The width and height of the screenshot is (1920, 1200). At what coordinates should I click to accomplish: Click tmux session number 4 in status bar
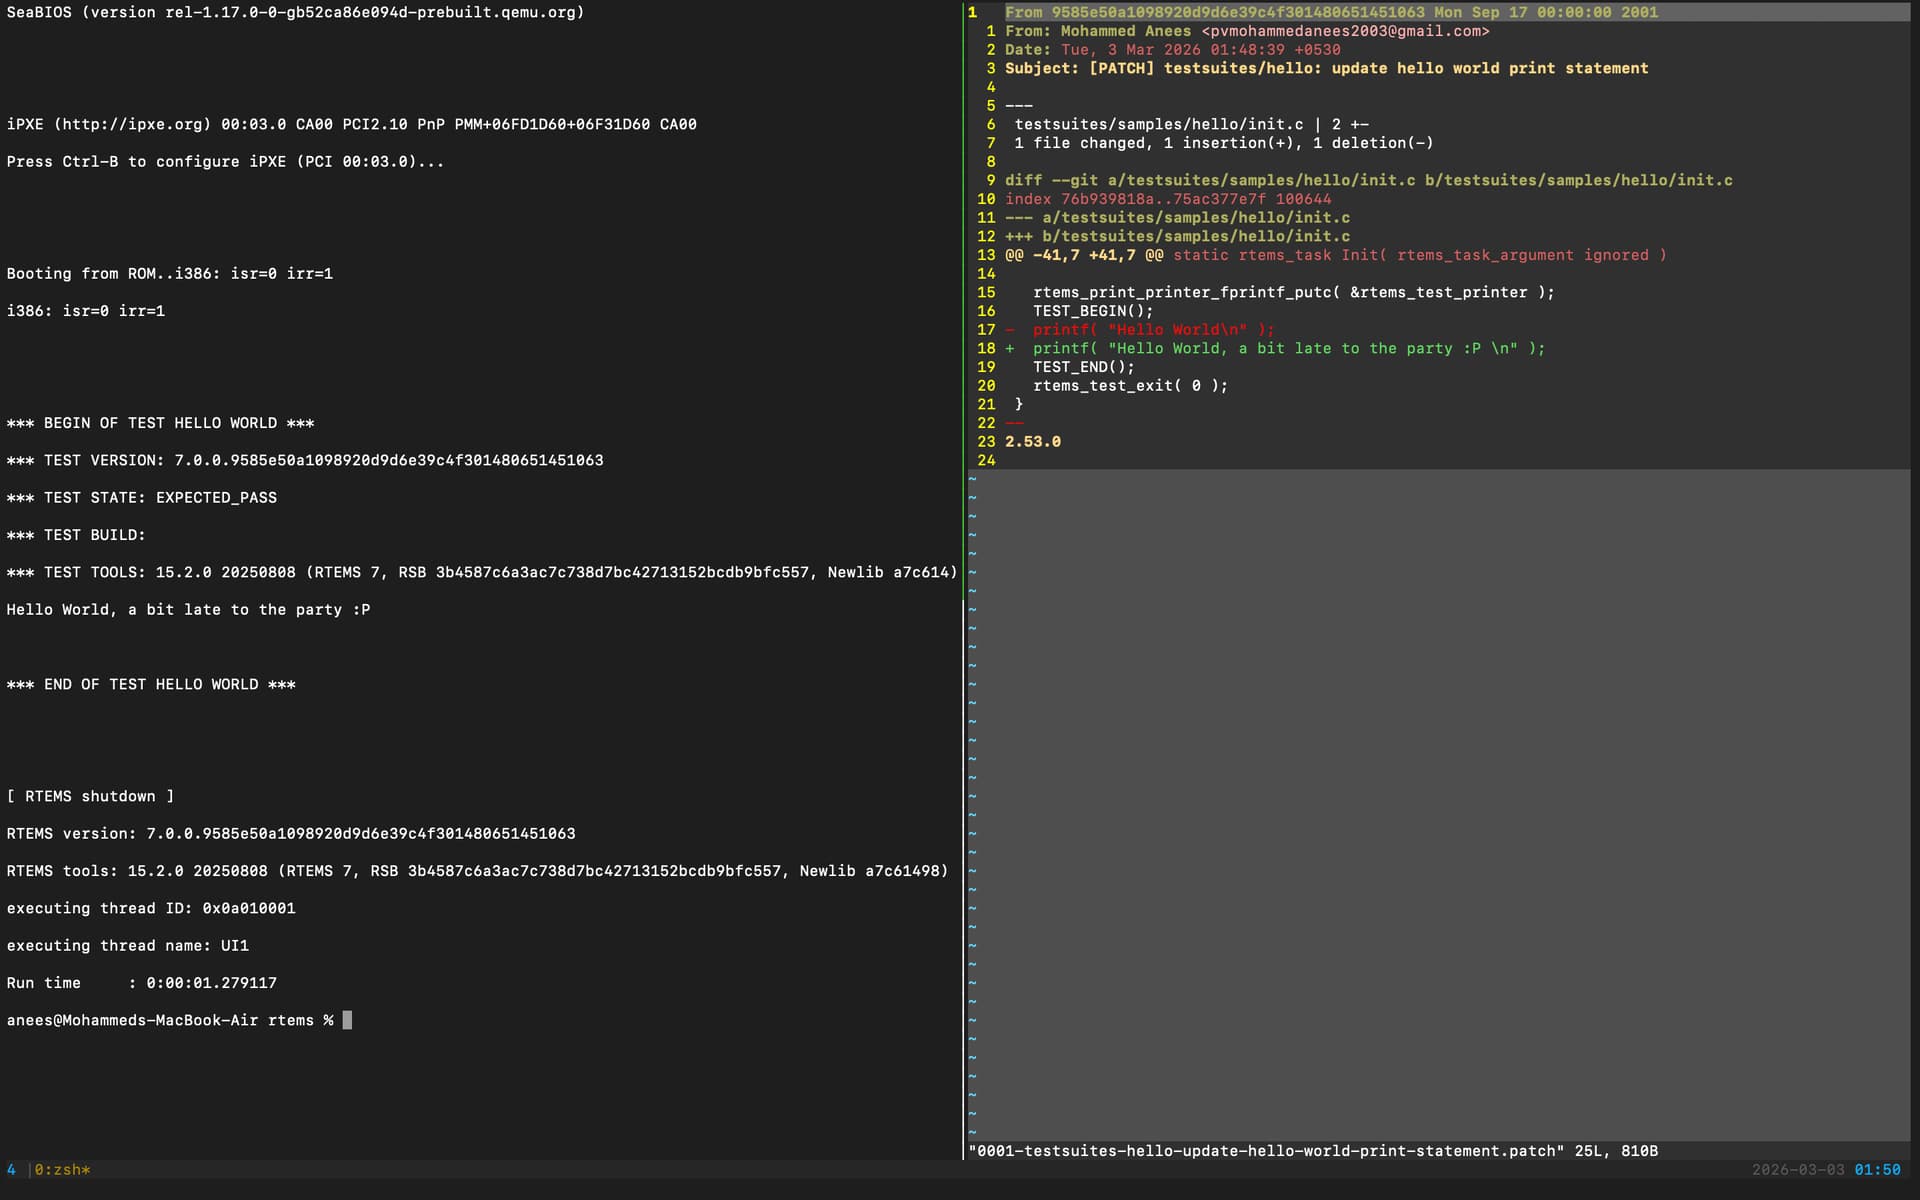coord(11,1170)
